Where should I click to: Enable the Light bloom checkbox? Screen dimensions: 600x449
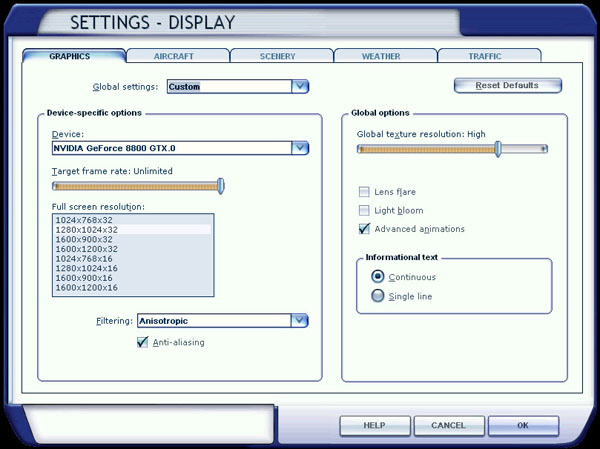pos(364,210)
